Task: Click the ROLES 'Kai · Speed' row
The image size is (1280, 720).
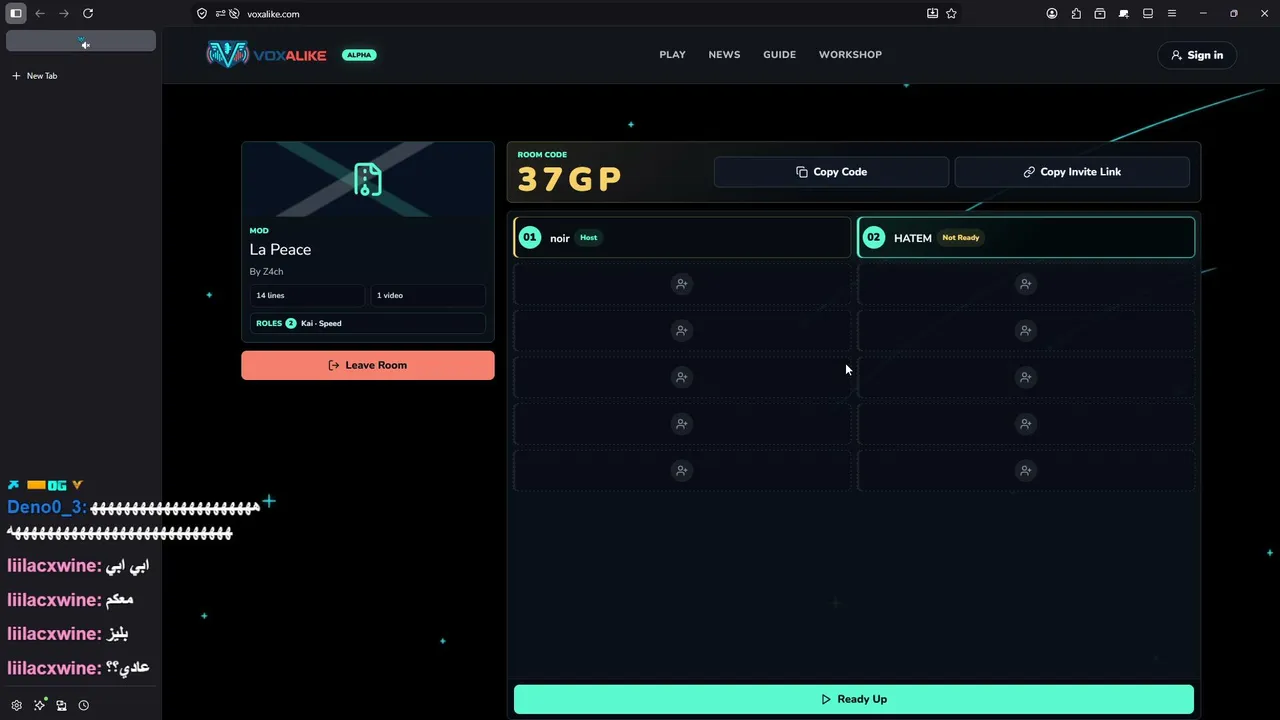Action: tap(368, 323)
